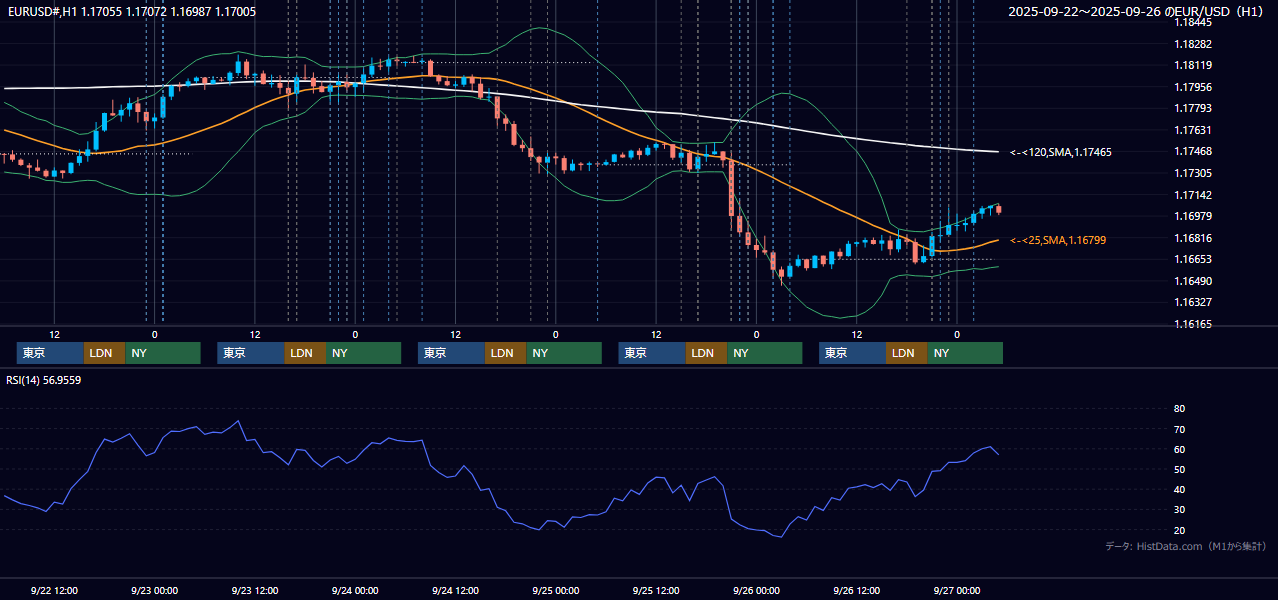This screenshot has height=600, width=1278.
Task: Click RSI scale value 70
Action: [1179, 429]
